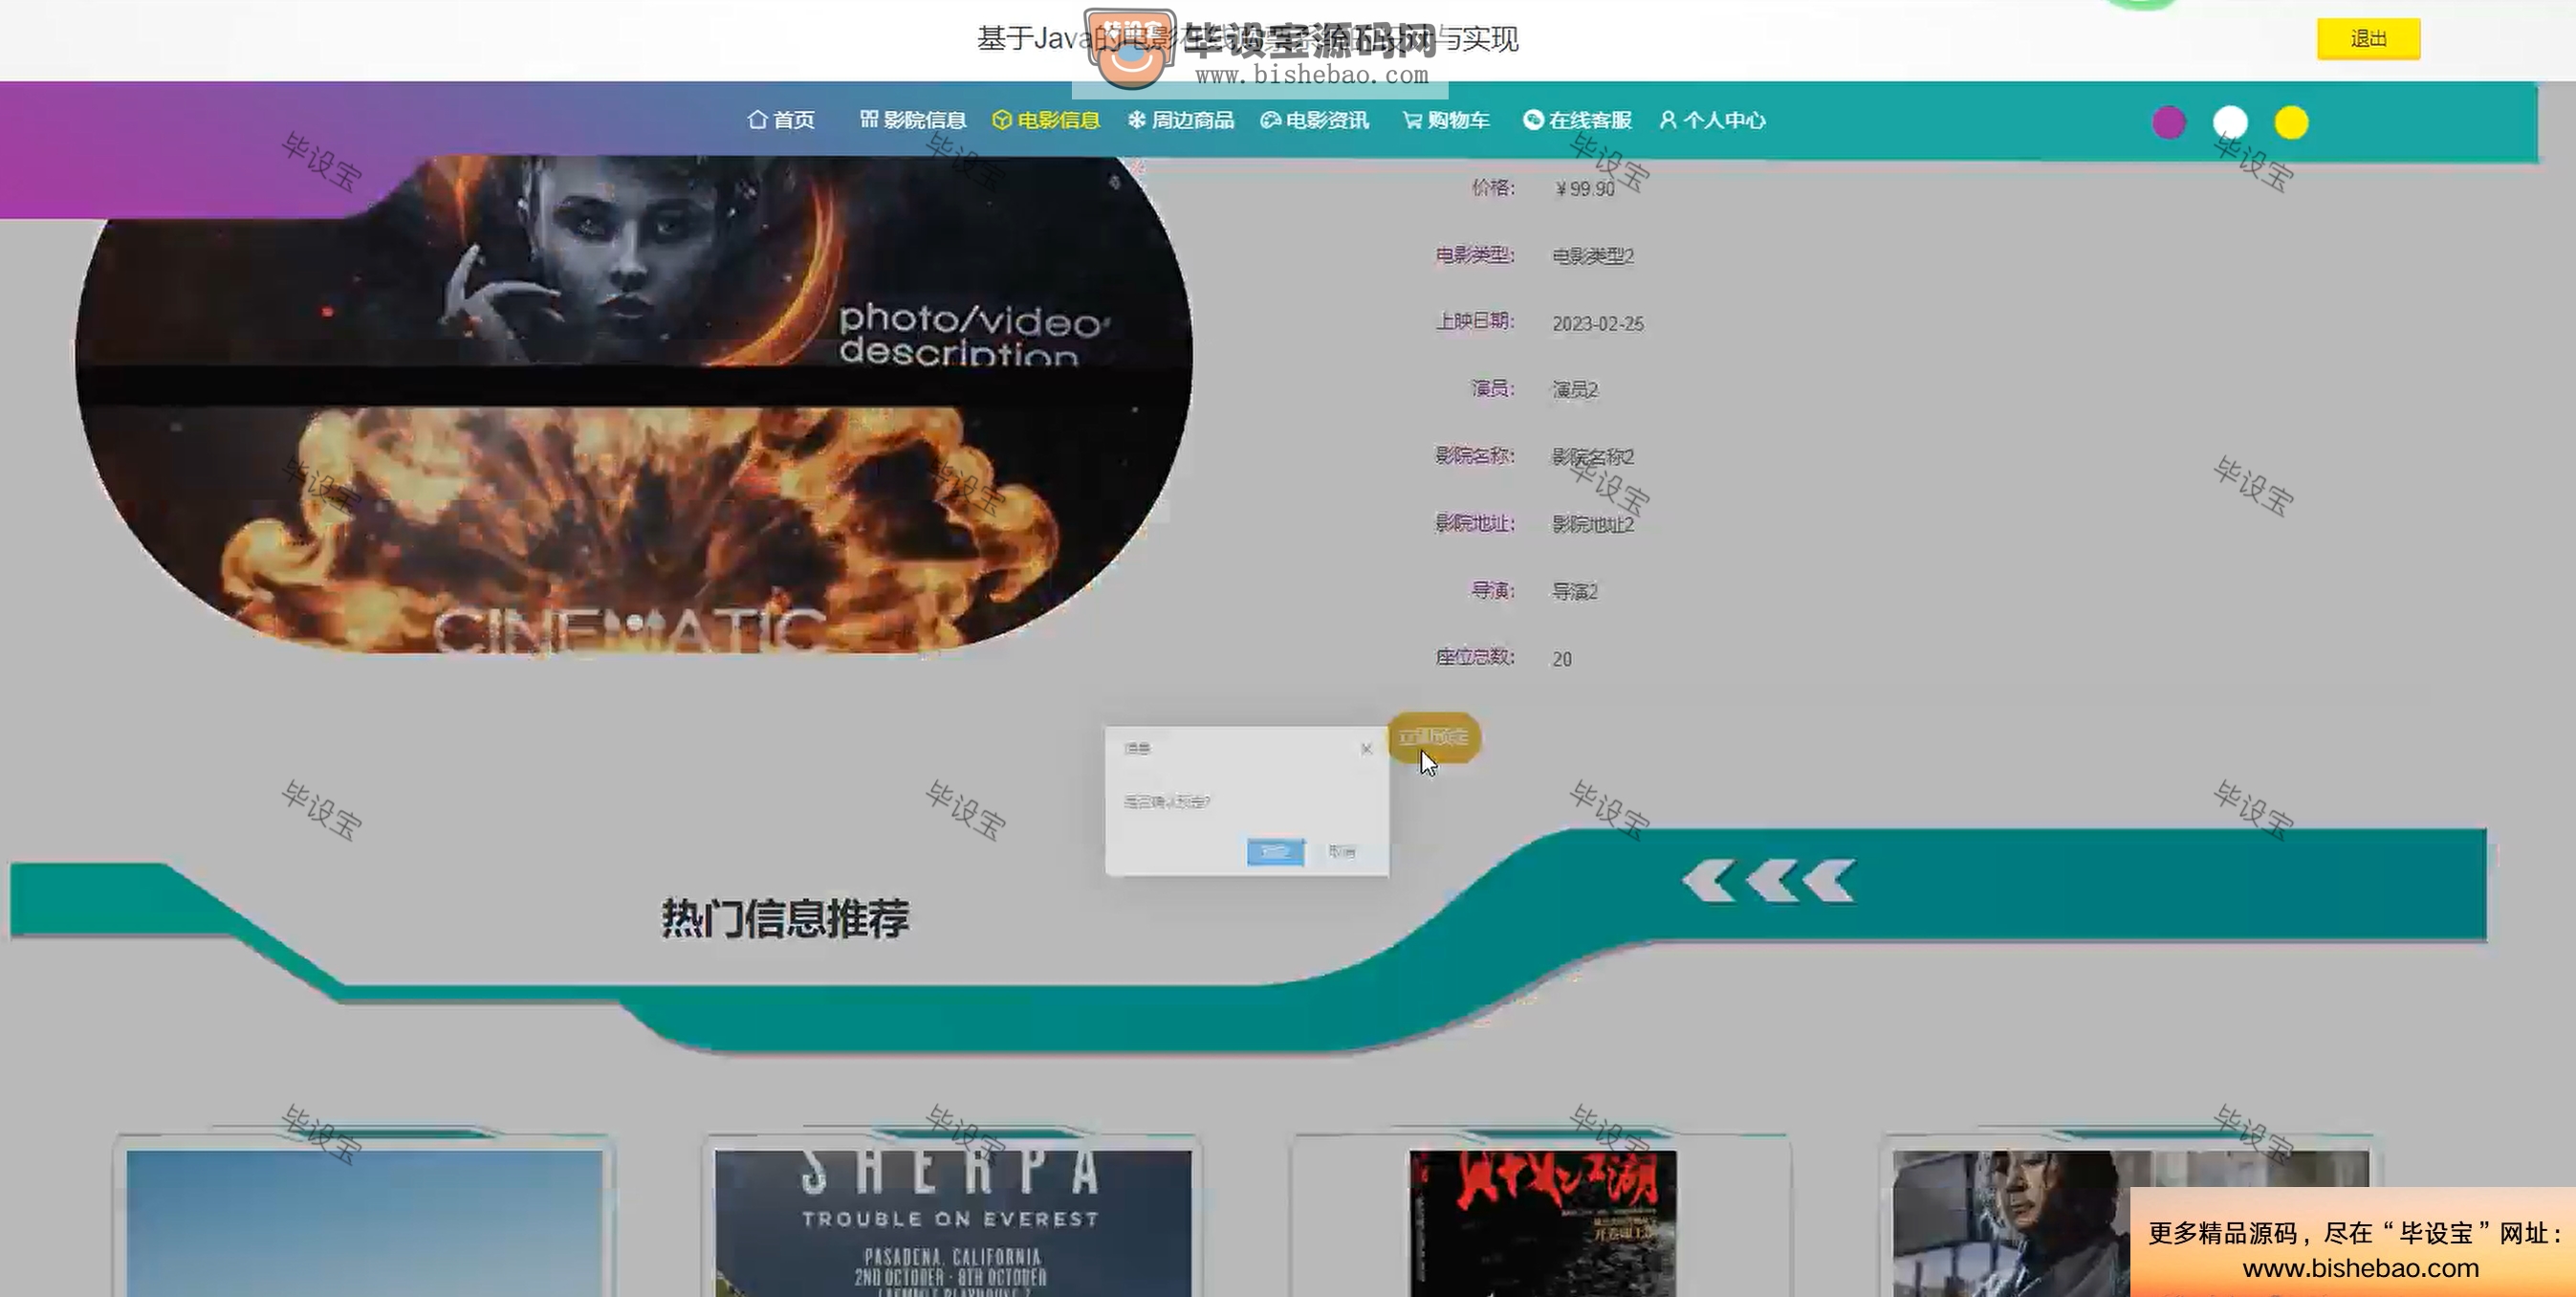The width and height of the screenshot is (2576, 1297).
Task: Click the movie type value 电影类型2
Action: pyautogui.click(x=1593, y=256)
